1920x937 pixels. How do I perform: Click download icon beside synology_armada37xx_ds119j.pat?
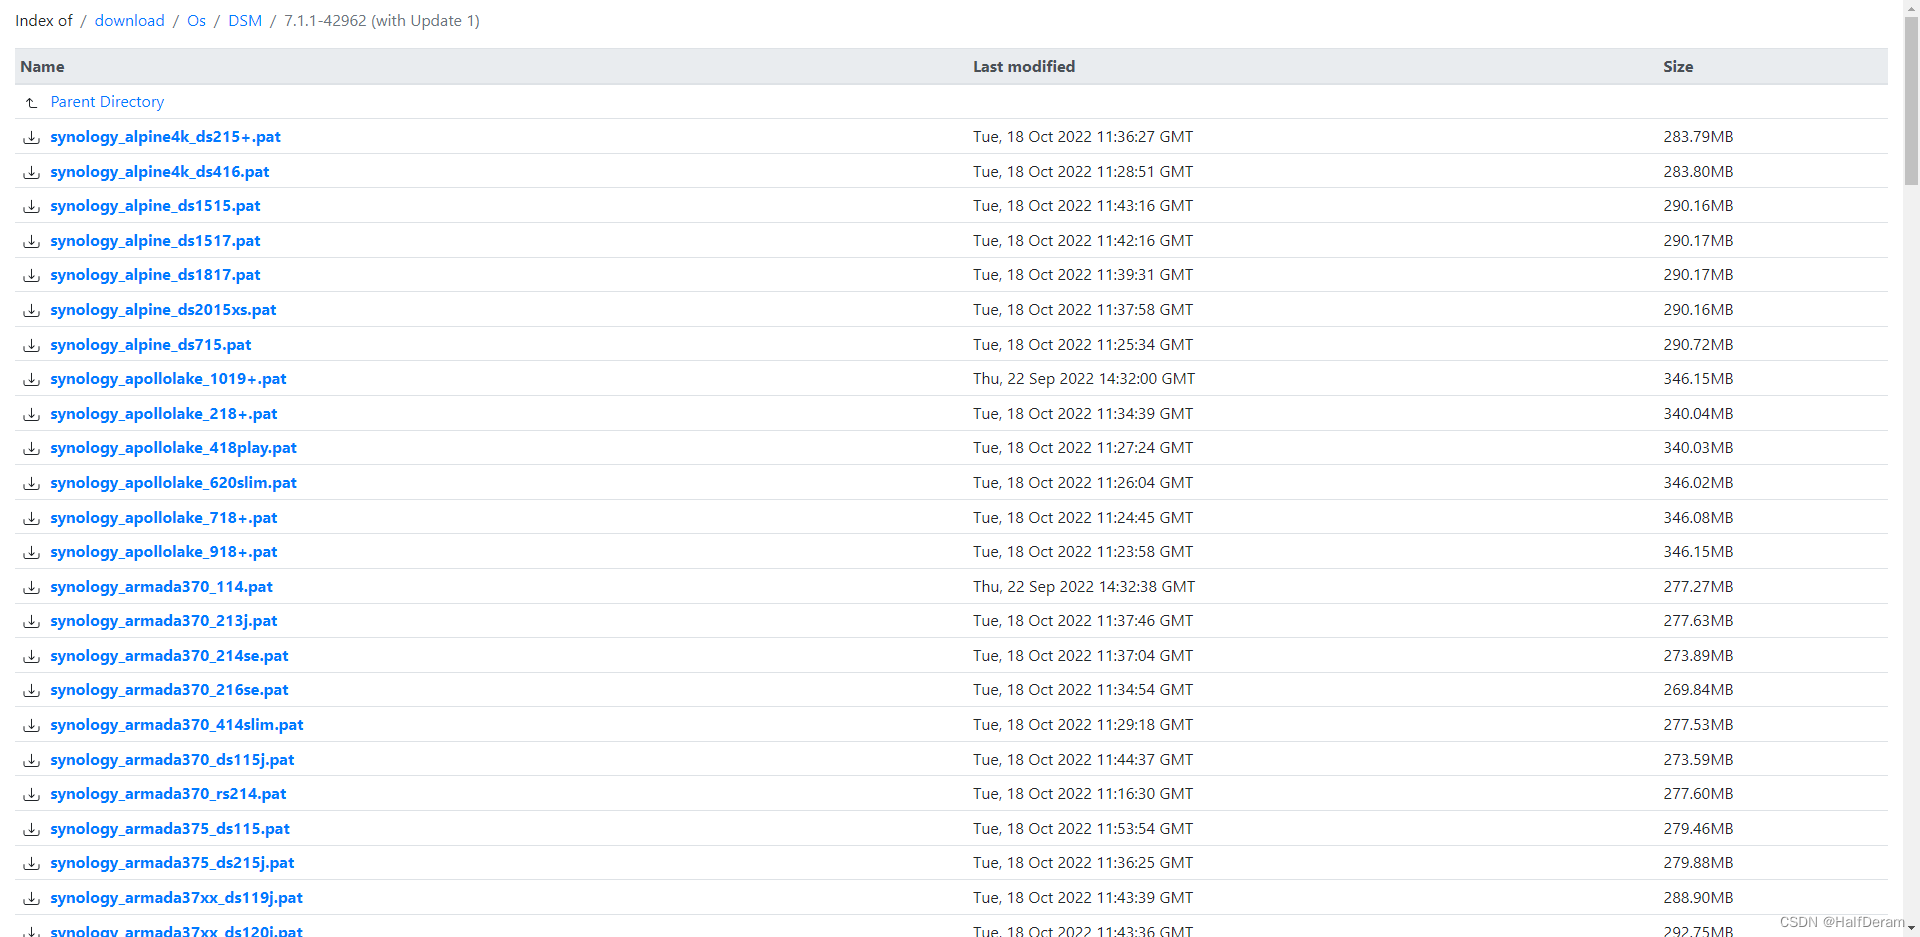32,898
